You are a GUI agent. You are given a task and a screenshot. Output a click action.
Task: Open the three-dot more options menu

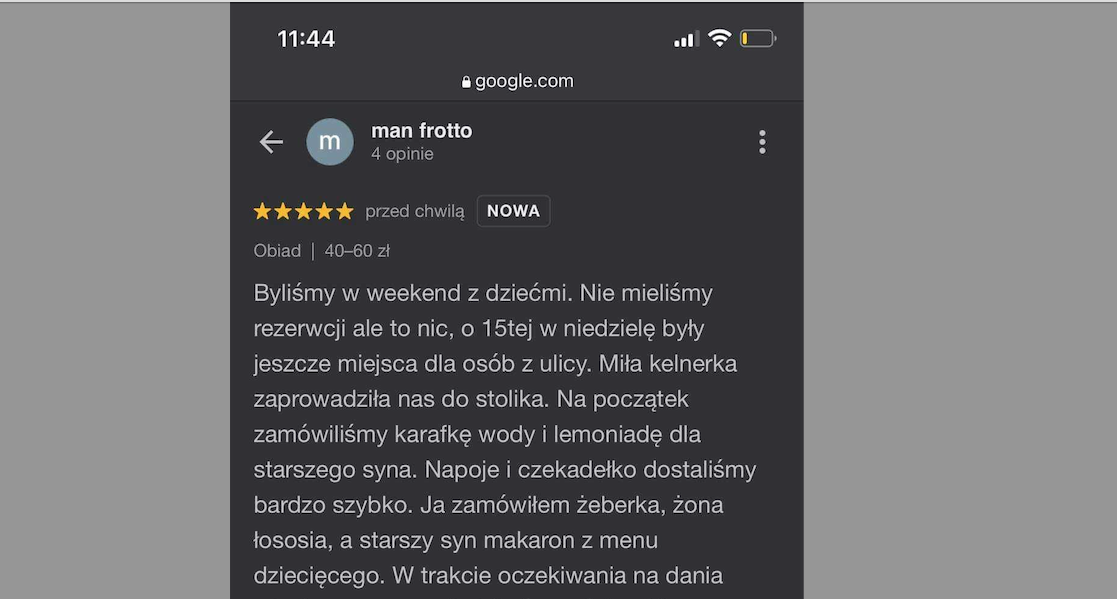coord(762,142)
